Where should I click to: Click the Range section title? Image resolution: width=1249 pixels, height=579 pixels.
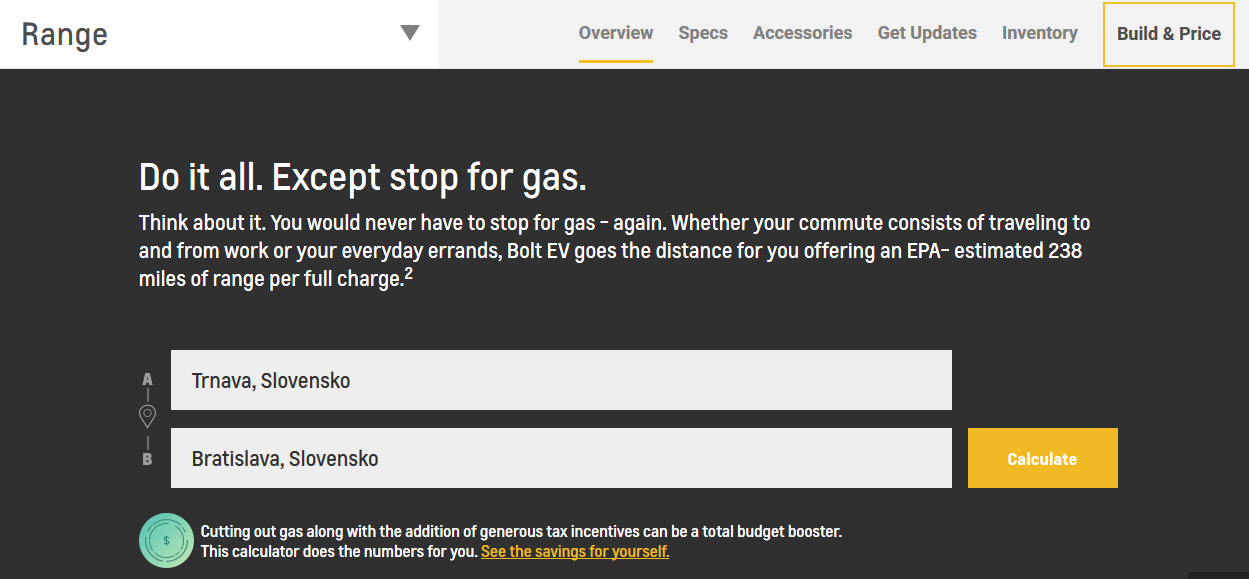65,34
